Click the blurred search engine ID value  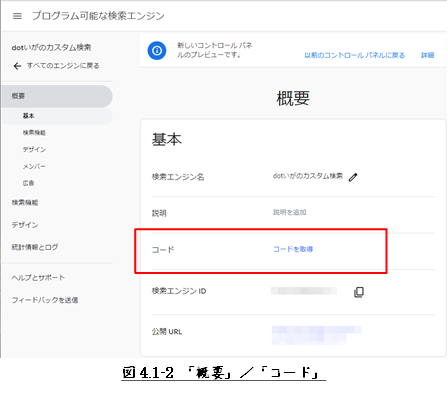pyautogui.click(x=304, y=291)
